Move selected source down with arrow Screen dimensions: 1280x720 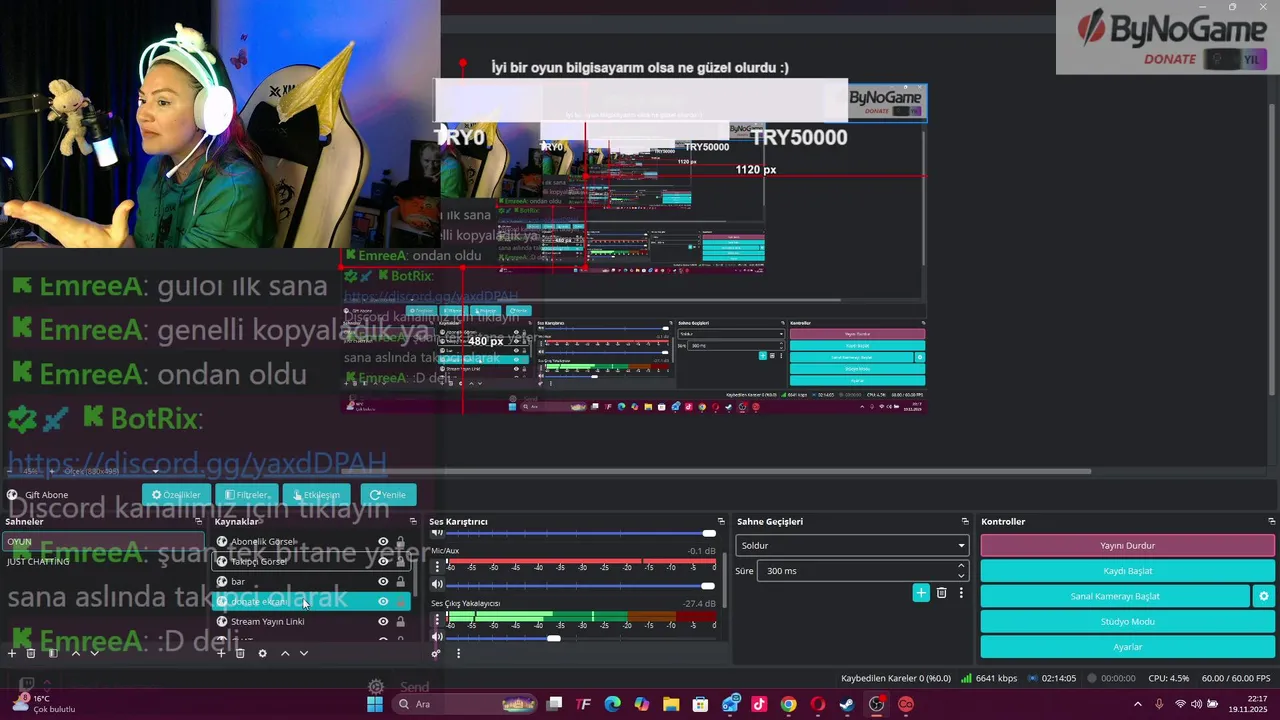coord(304,653)
